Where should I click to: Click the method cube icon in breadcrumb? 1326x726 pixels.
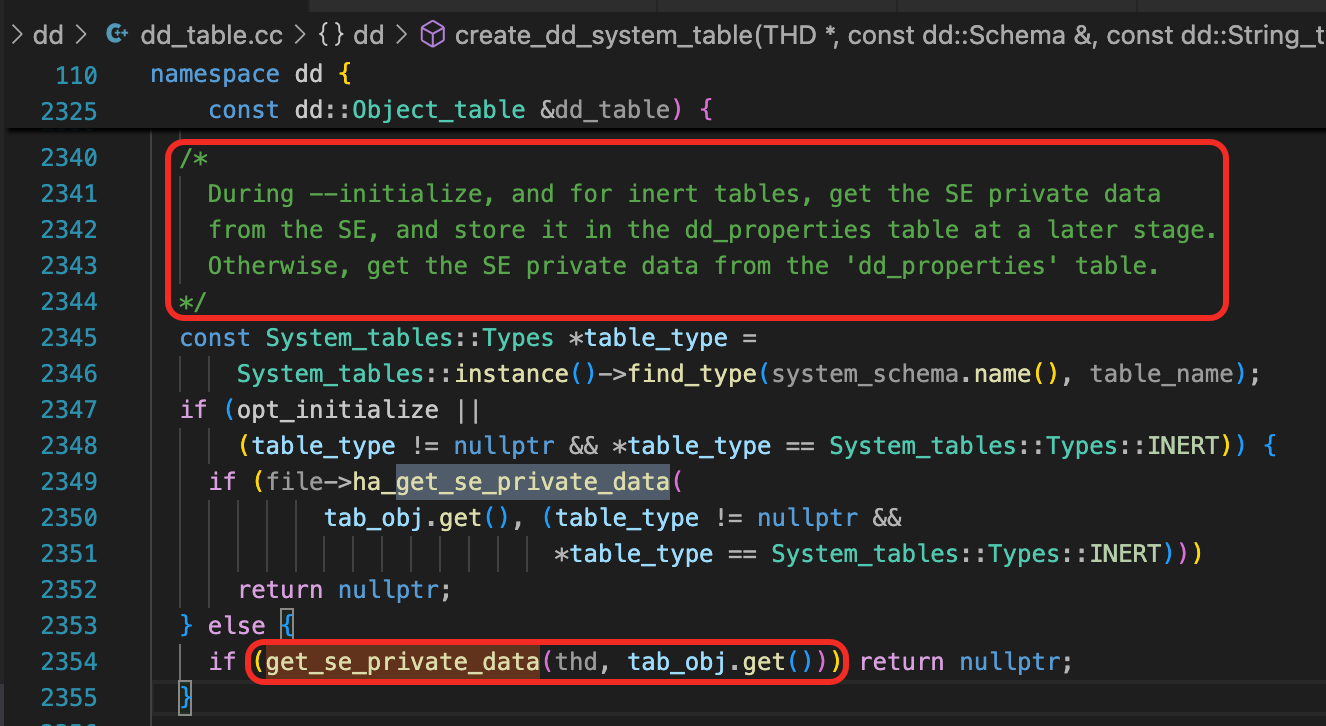(432, 36)
